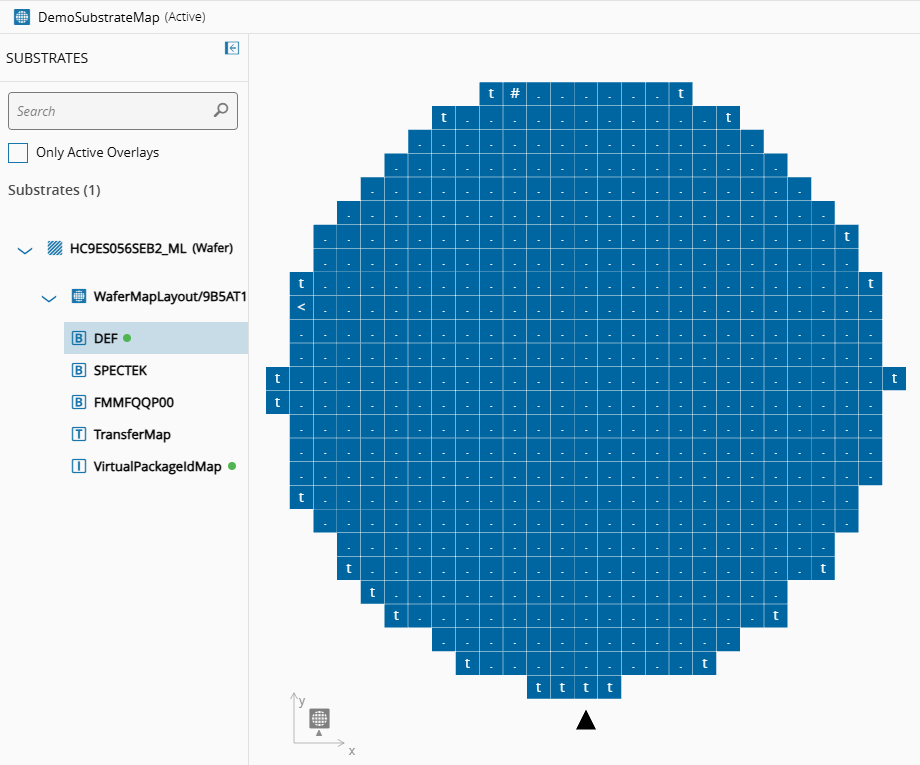Click the SUBSTRATES panel title
The width and height of the screenshot is (920, 765).
47,58
